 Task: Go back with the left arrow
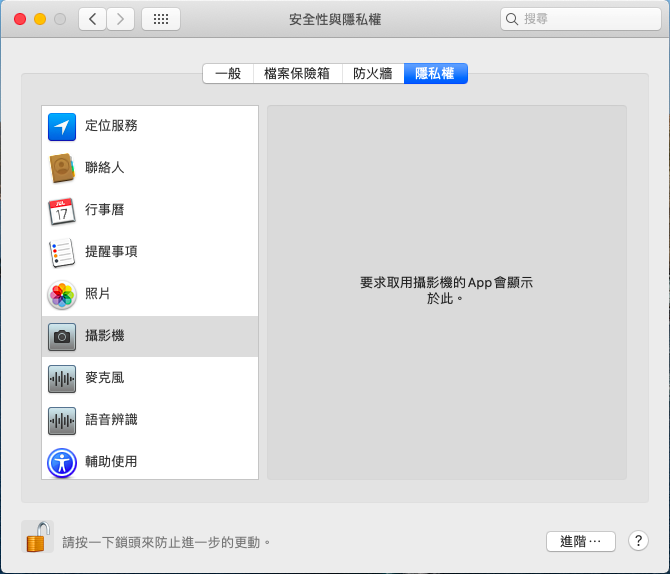pos(92,19)
